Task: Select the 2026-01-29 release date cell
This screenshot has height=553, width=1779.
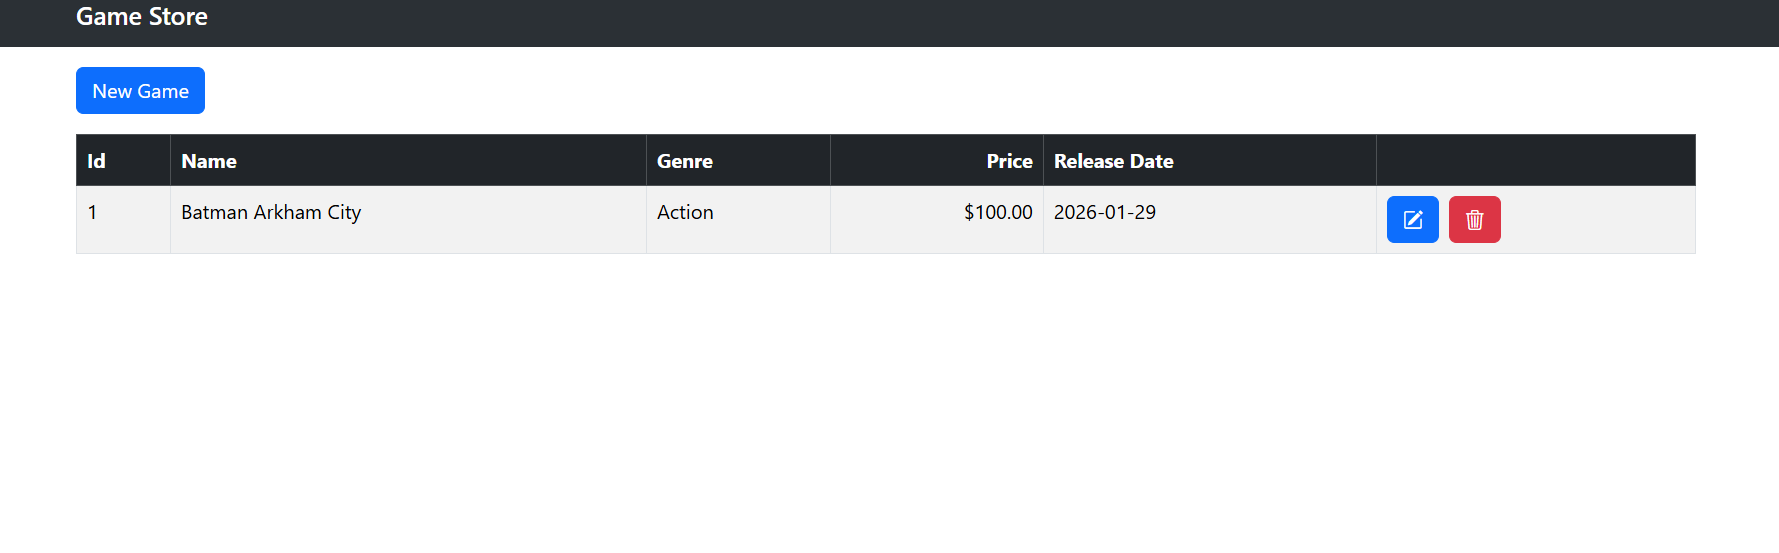Action: (x=1104, y=213)
